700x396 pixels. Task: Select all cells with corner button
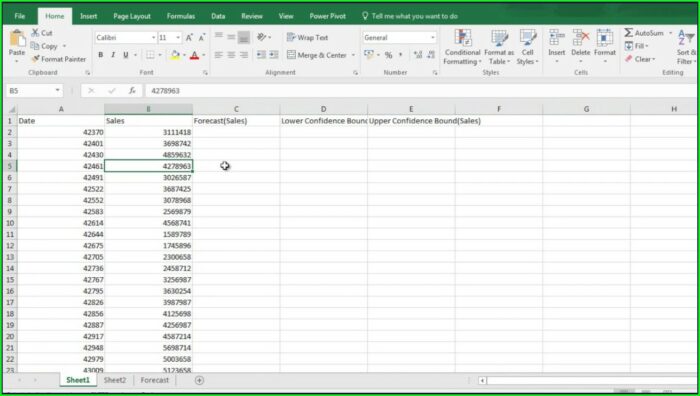(11, 109)
